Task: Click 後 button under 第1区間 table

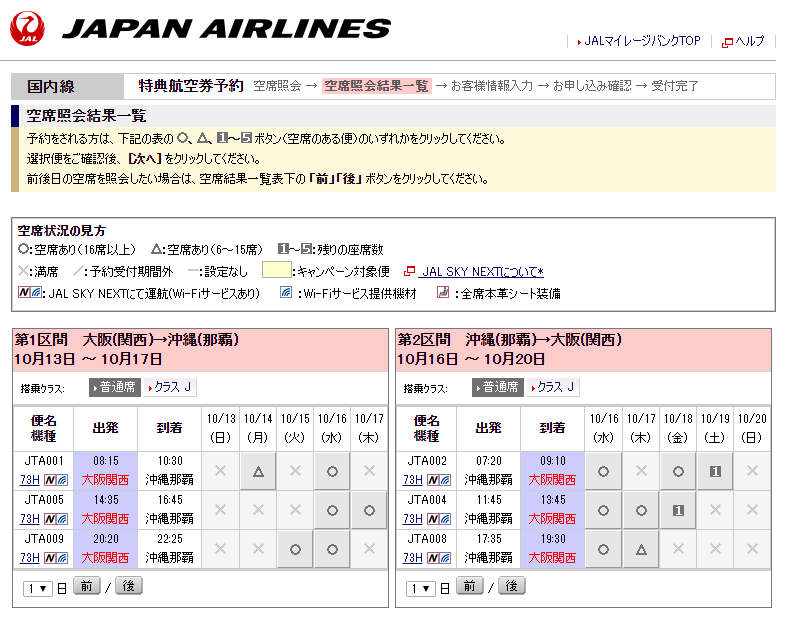Action: click(129, 586)
